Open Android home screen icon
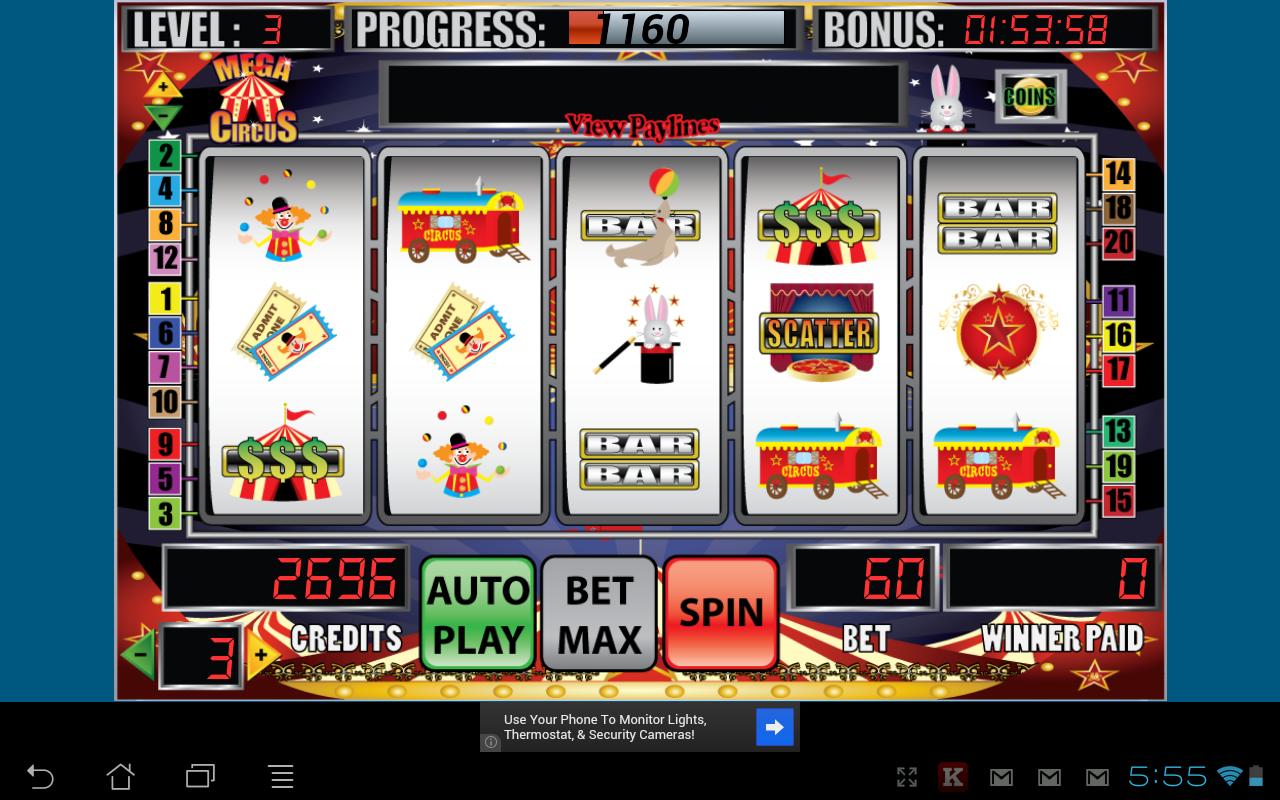 tap(120, 776)
